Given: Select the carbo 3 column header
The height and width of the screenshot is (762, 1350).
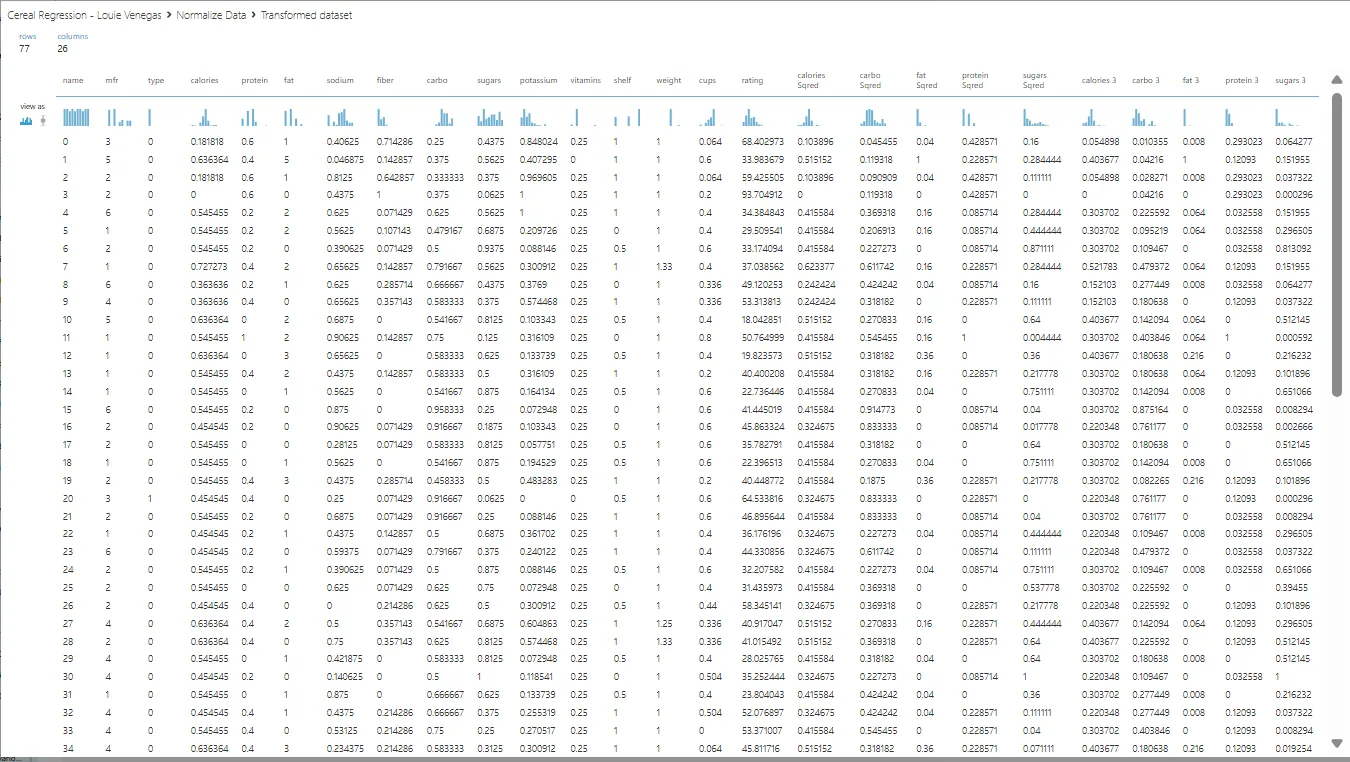Looking at the screenshot, I should pyautogui.click(x=1146, y=80).
